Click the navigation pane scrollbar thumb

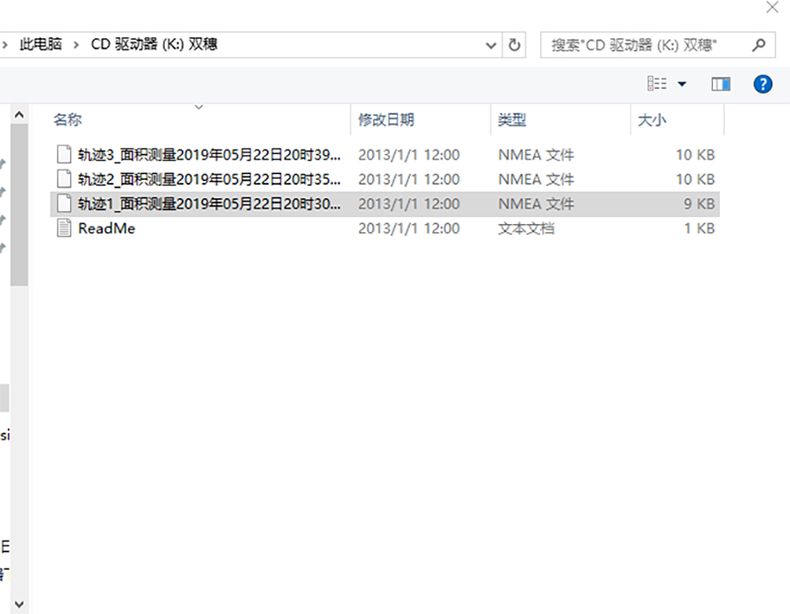pos(19,204)
